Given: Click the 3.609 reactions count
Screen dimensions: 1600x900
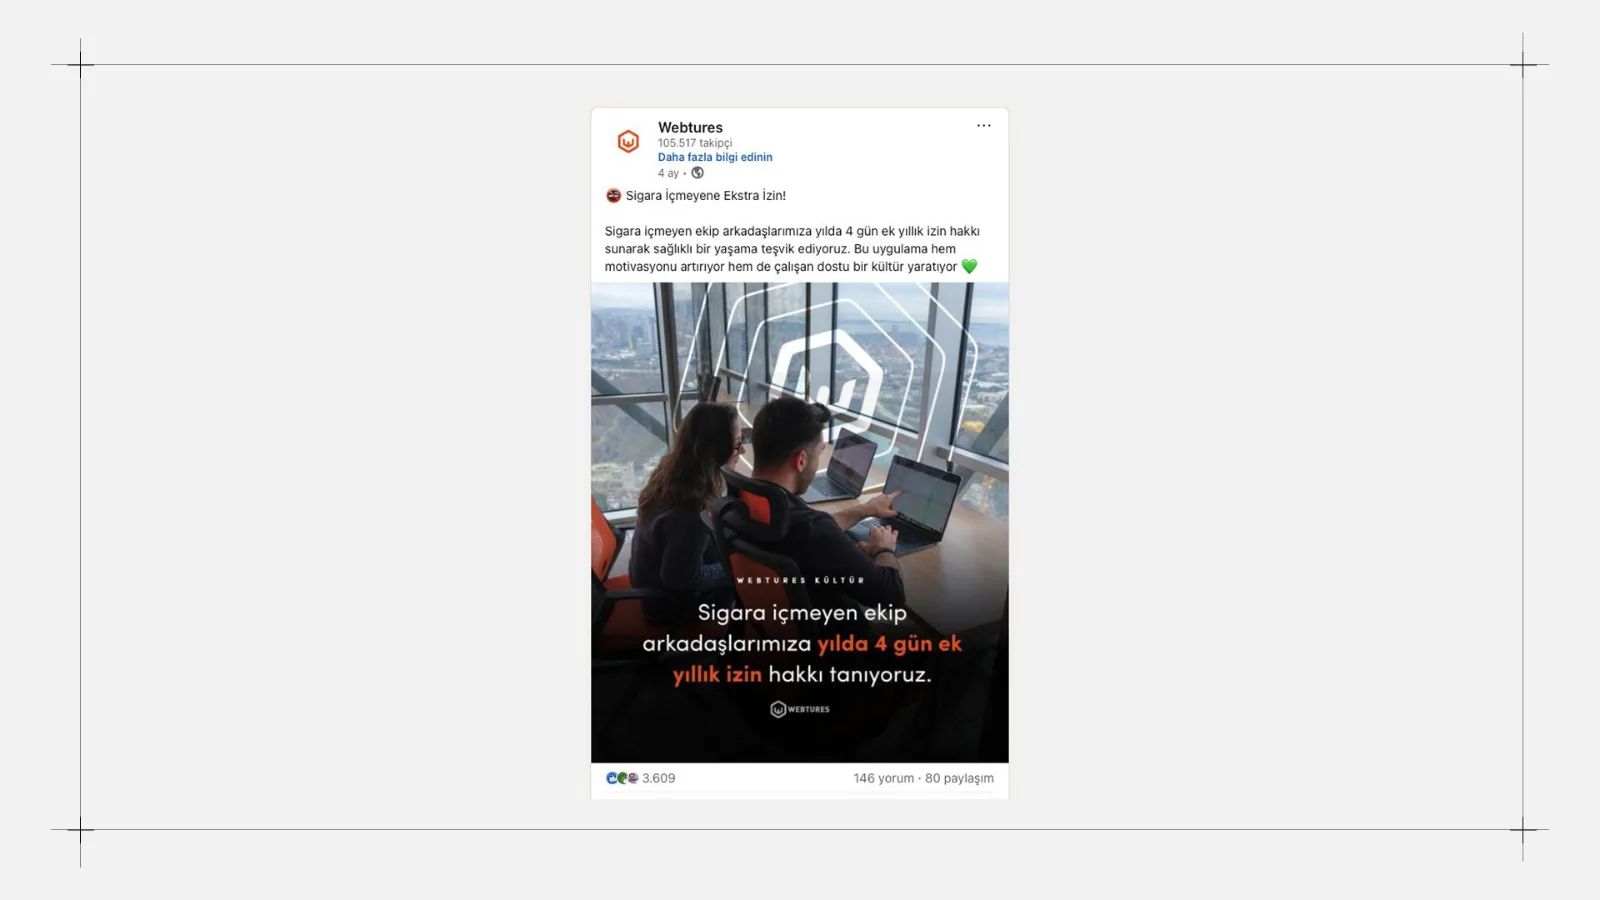Looking at the screenshot, I should [x=658, y=778].
